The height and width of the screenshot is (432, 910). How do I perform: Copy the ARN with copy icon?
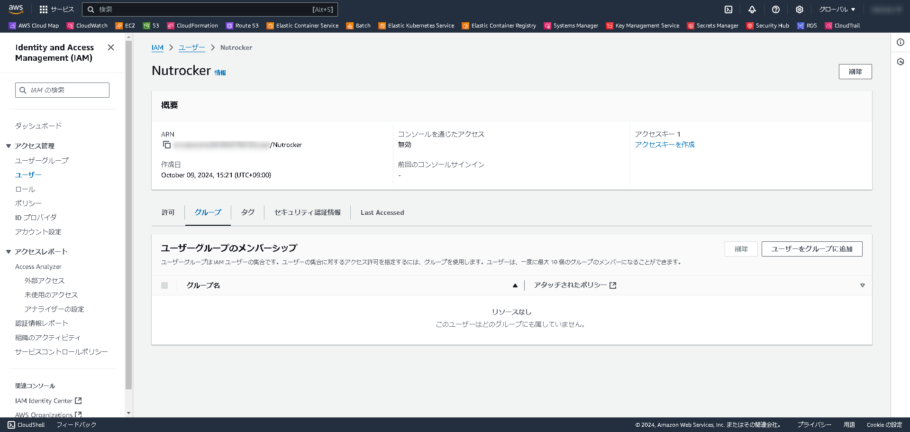tap(167, 145)
